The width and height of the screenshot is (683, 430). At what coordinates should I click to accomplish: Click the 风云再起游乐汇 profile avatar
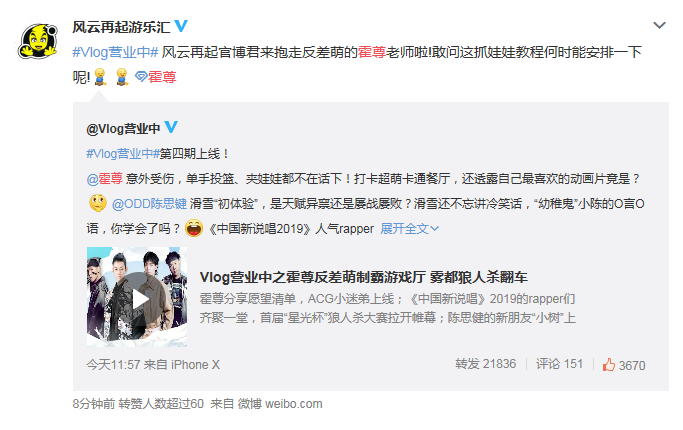[x=38, y=41]
